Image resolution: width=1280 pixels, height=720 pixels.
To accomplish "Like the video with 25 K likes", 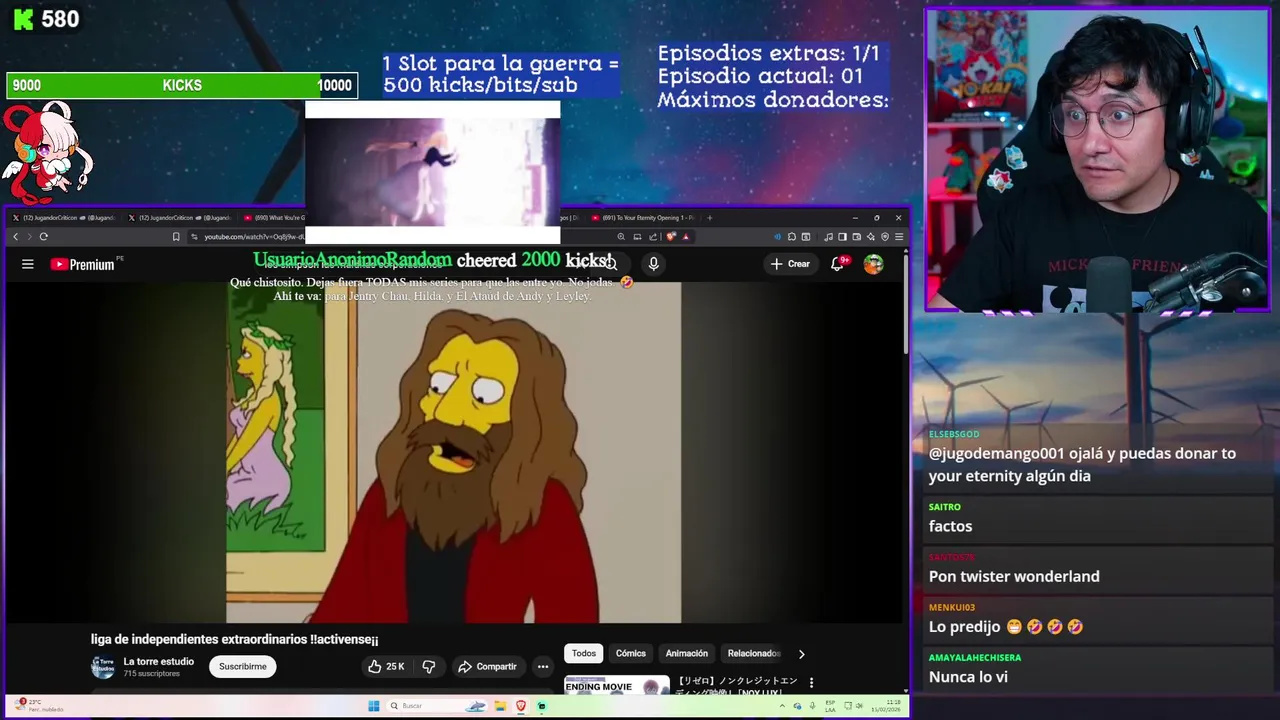I will (x=386, y=667).
